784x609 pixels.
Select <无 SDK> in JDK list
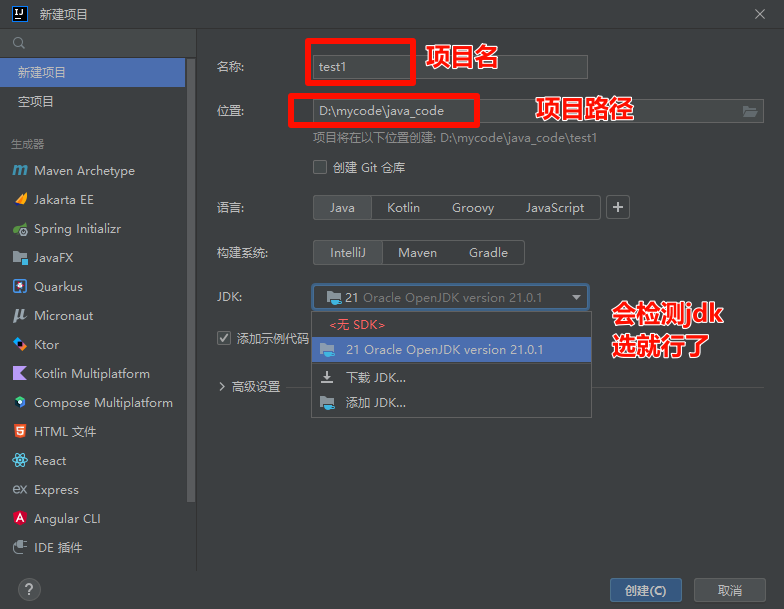(x=451, y=324)
